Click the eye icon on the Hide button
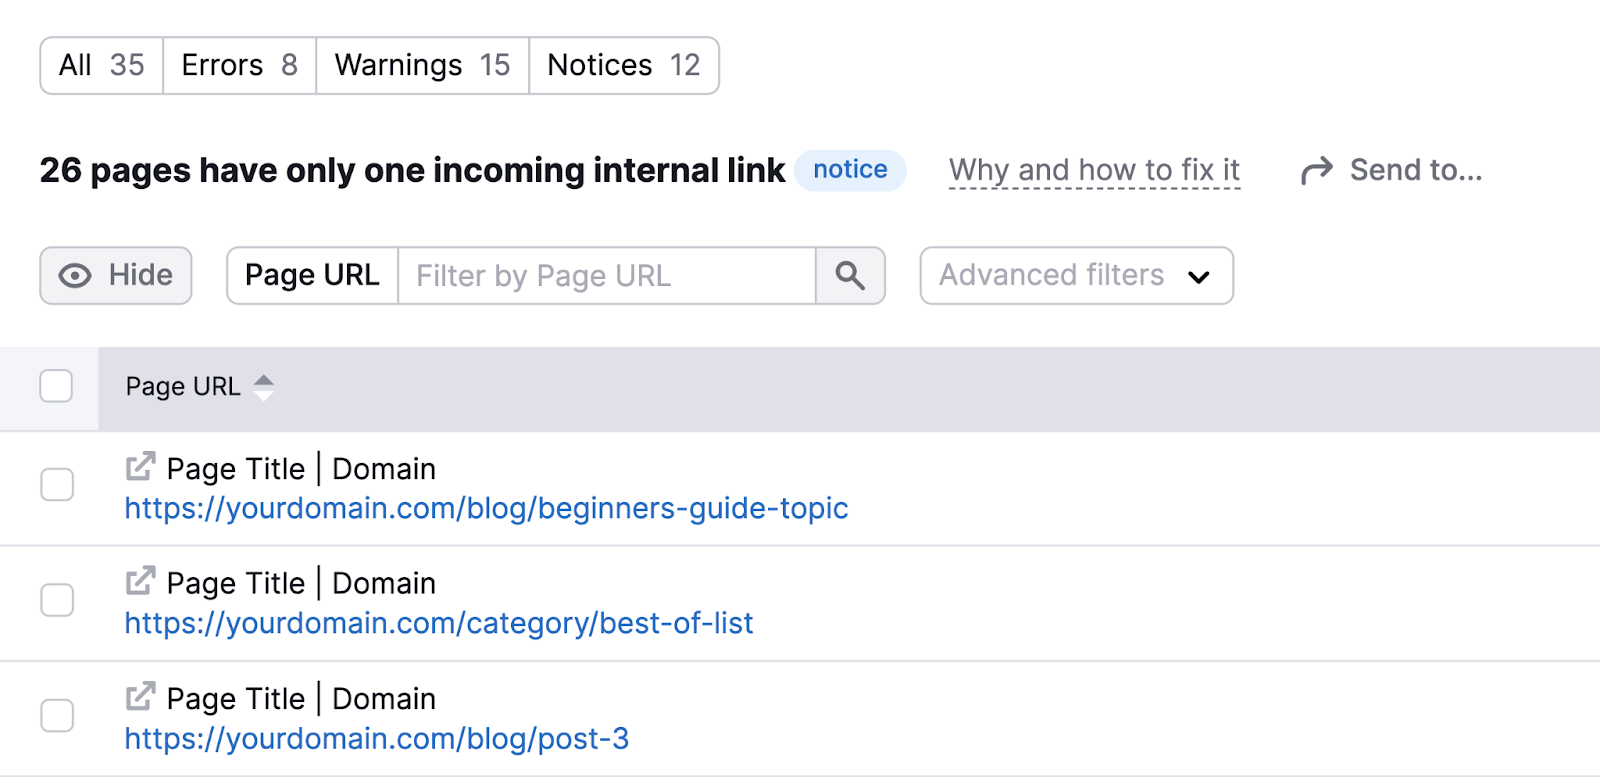 (x=74, y=275)
